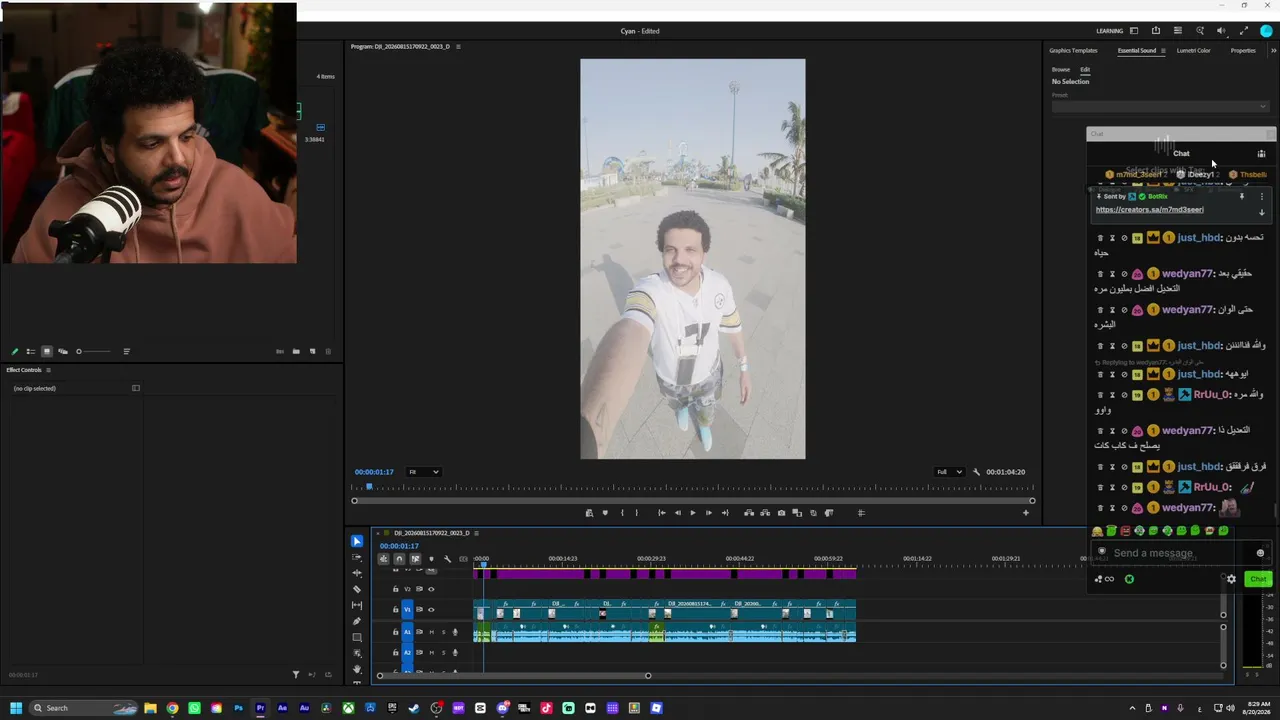Expand the panel tabs overflow chevron
This screenshot has height=720, width=1280.
click(x=1273, y=50)
